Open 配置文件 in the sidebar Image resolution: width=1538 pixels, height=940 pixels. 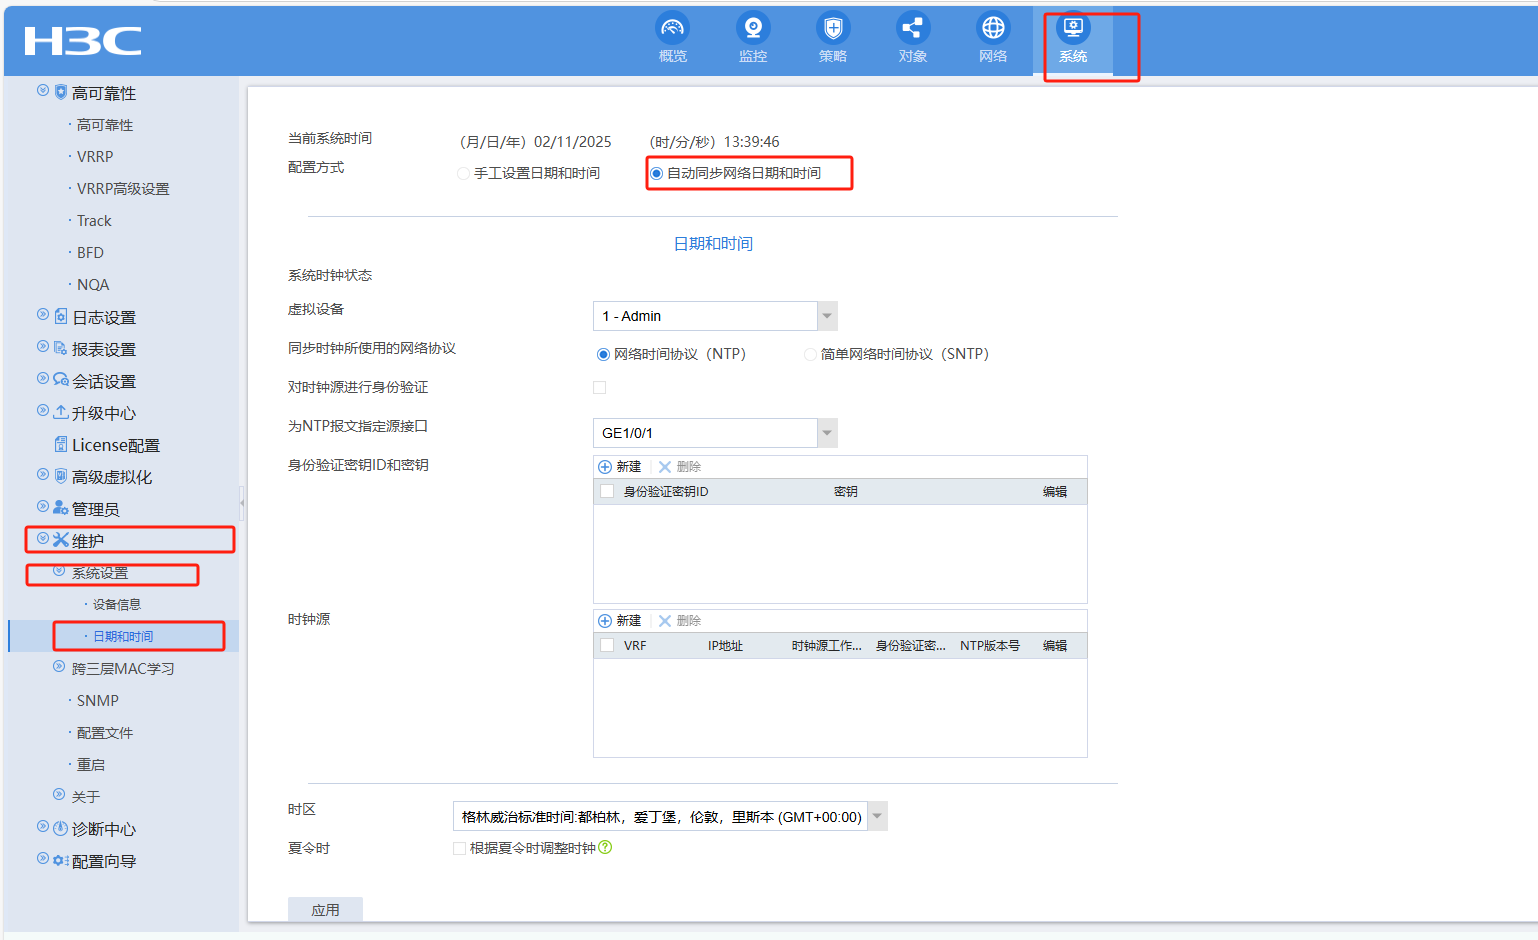point(105,733)
